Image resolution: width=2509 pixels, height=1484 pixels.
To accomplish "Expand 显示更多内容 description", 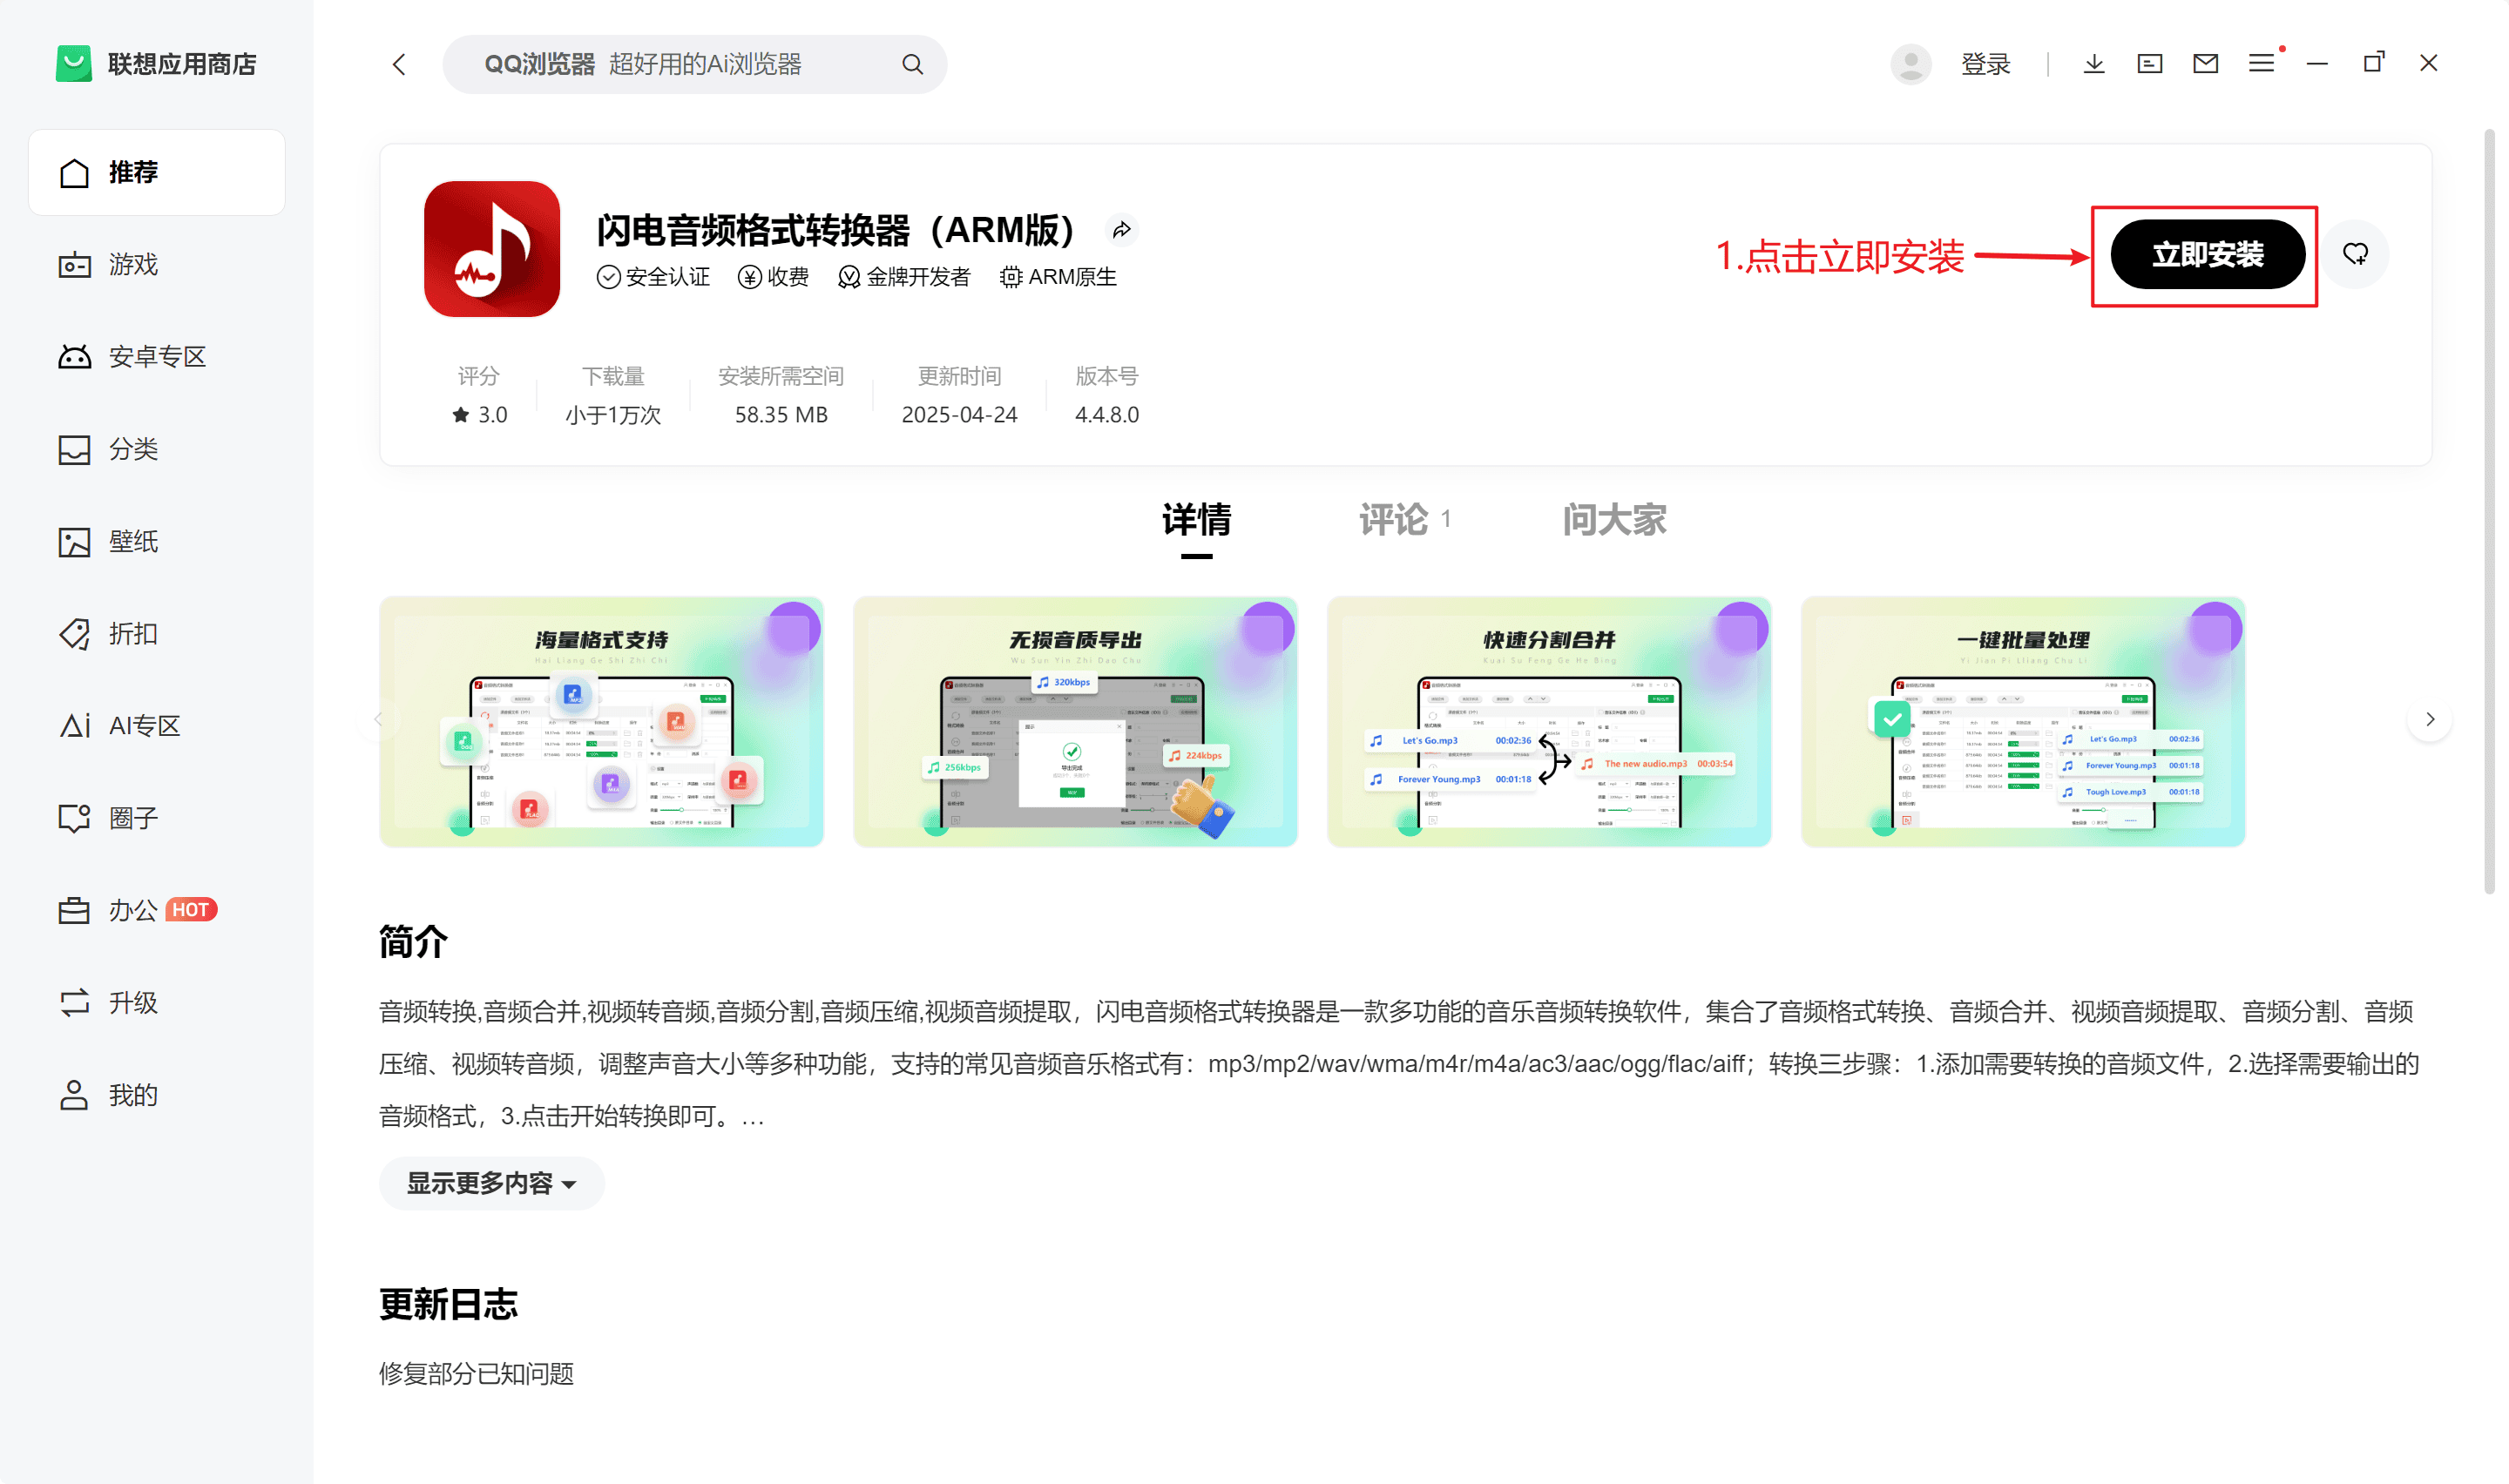I will [x=491, y=1184].
